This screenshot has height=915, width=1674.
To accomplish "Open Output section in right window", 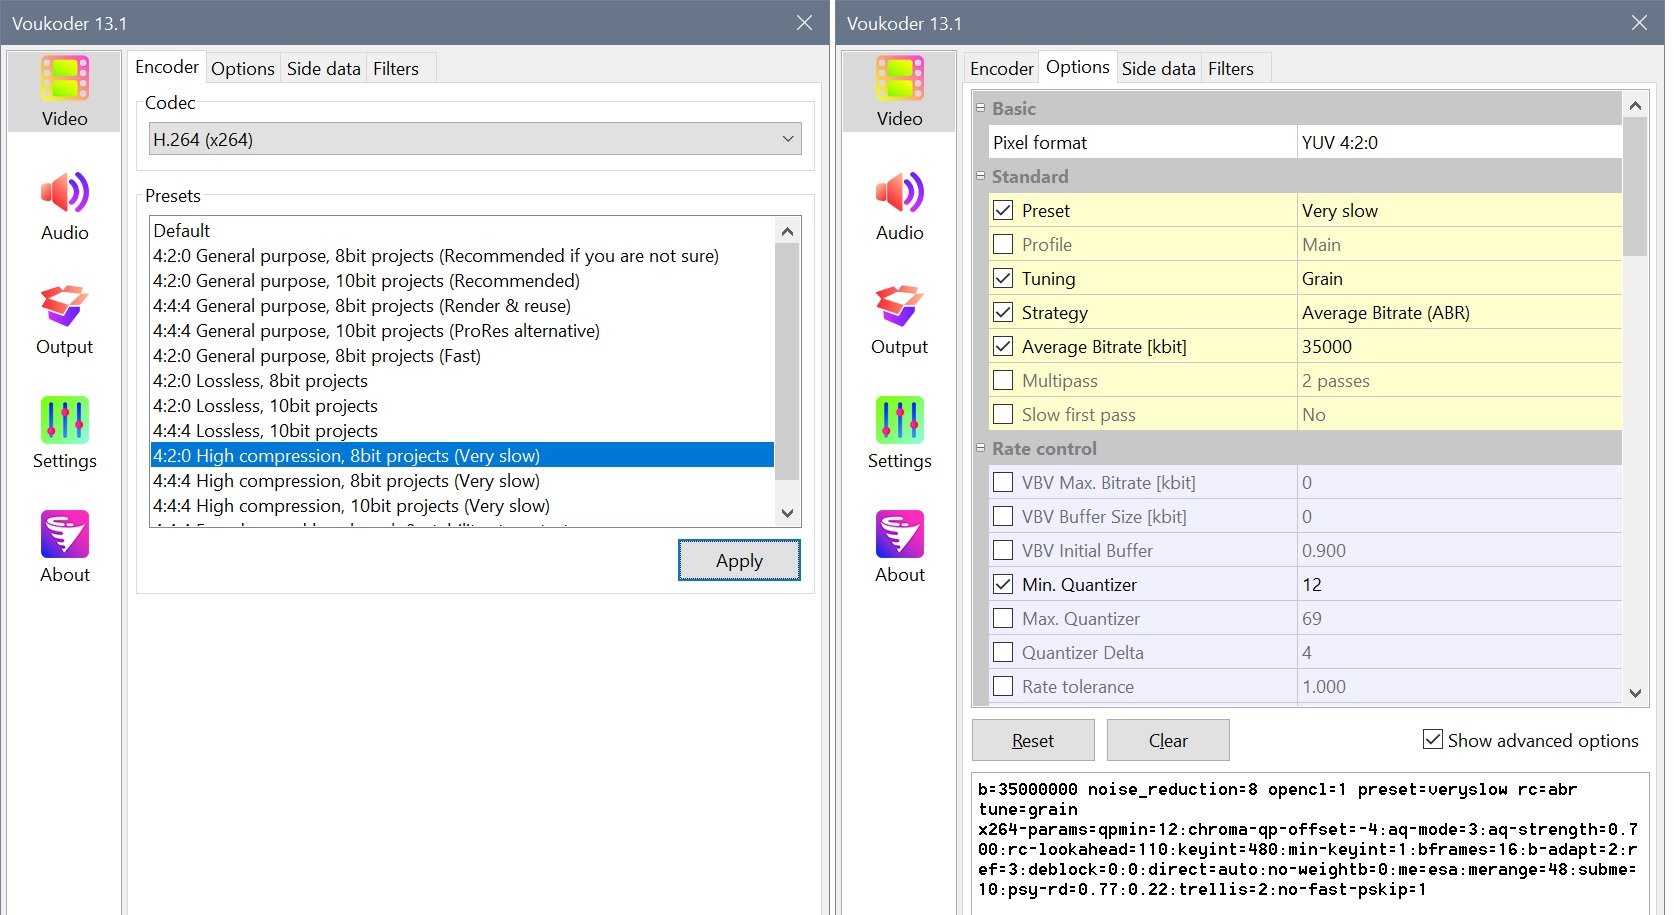I will click(899, 319).
